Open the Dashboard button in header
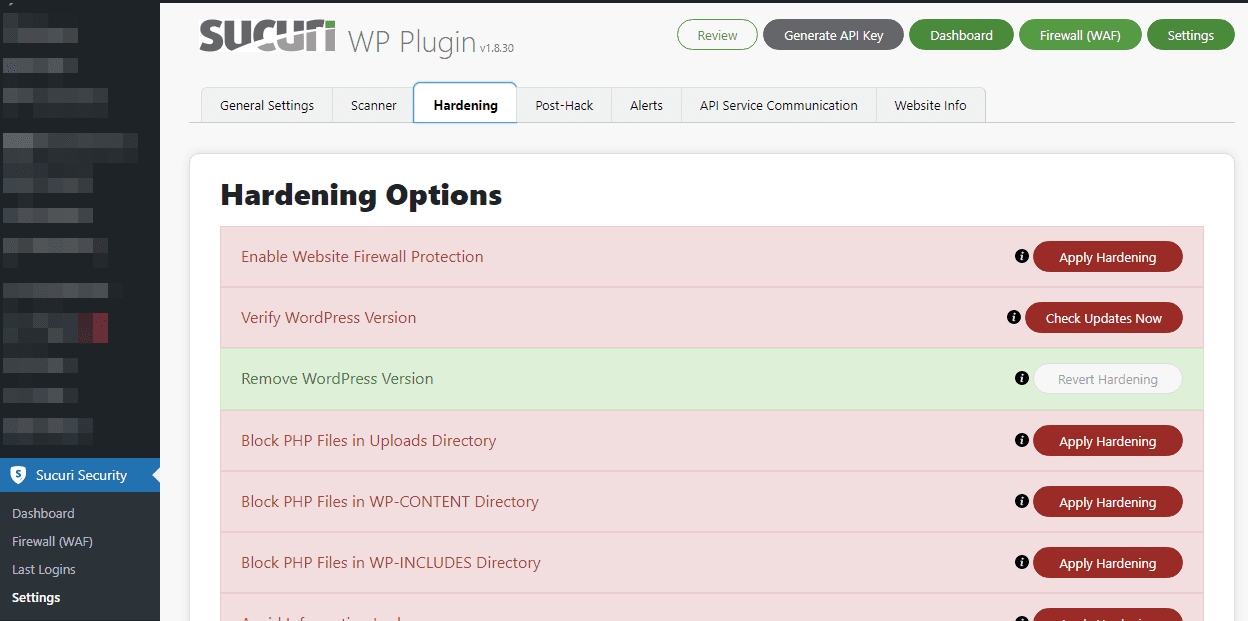The image size is (1248, 621). [961, 35]
